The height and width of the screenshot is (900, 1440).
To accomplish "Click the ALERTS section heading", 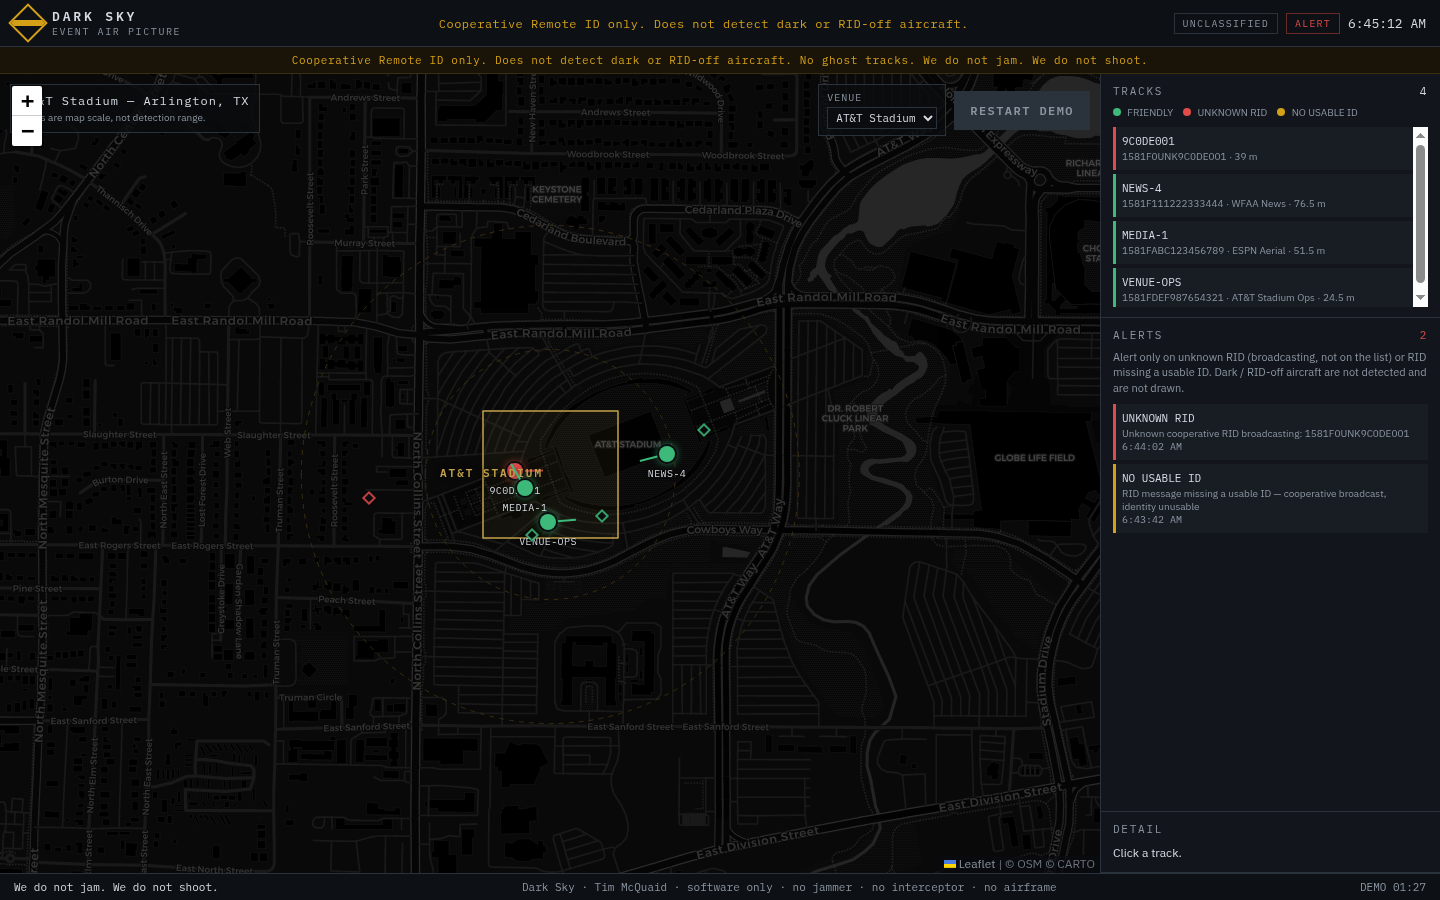I will tap(1138, 335).
